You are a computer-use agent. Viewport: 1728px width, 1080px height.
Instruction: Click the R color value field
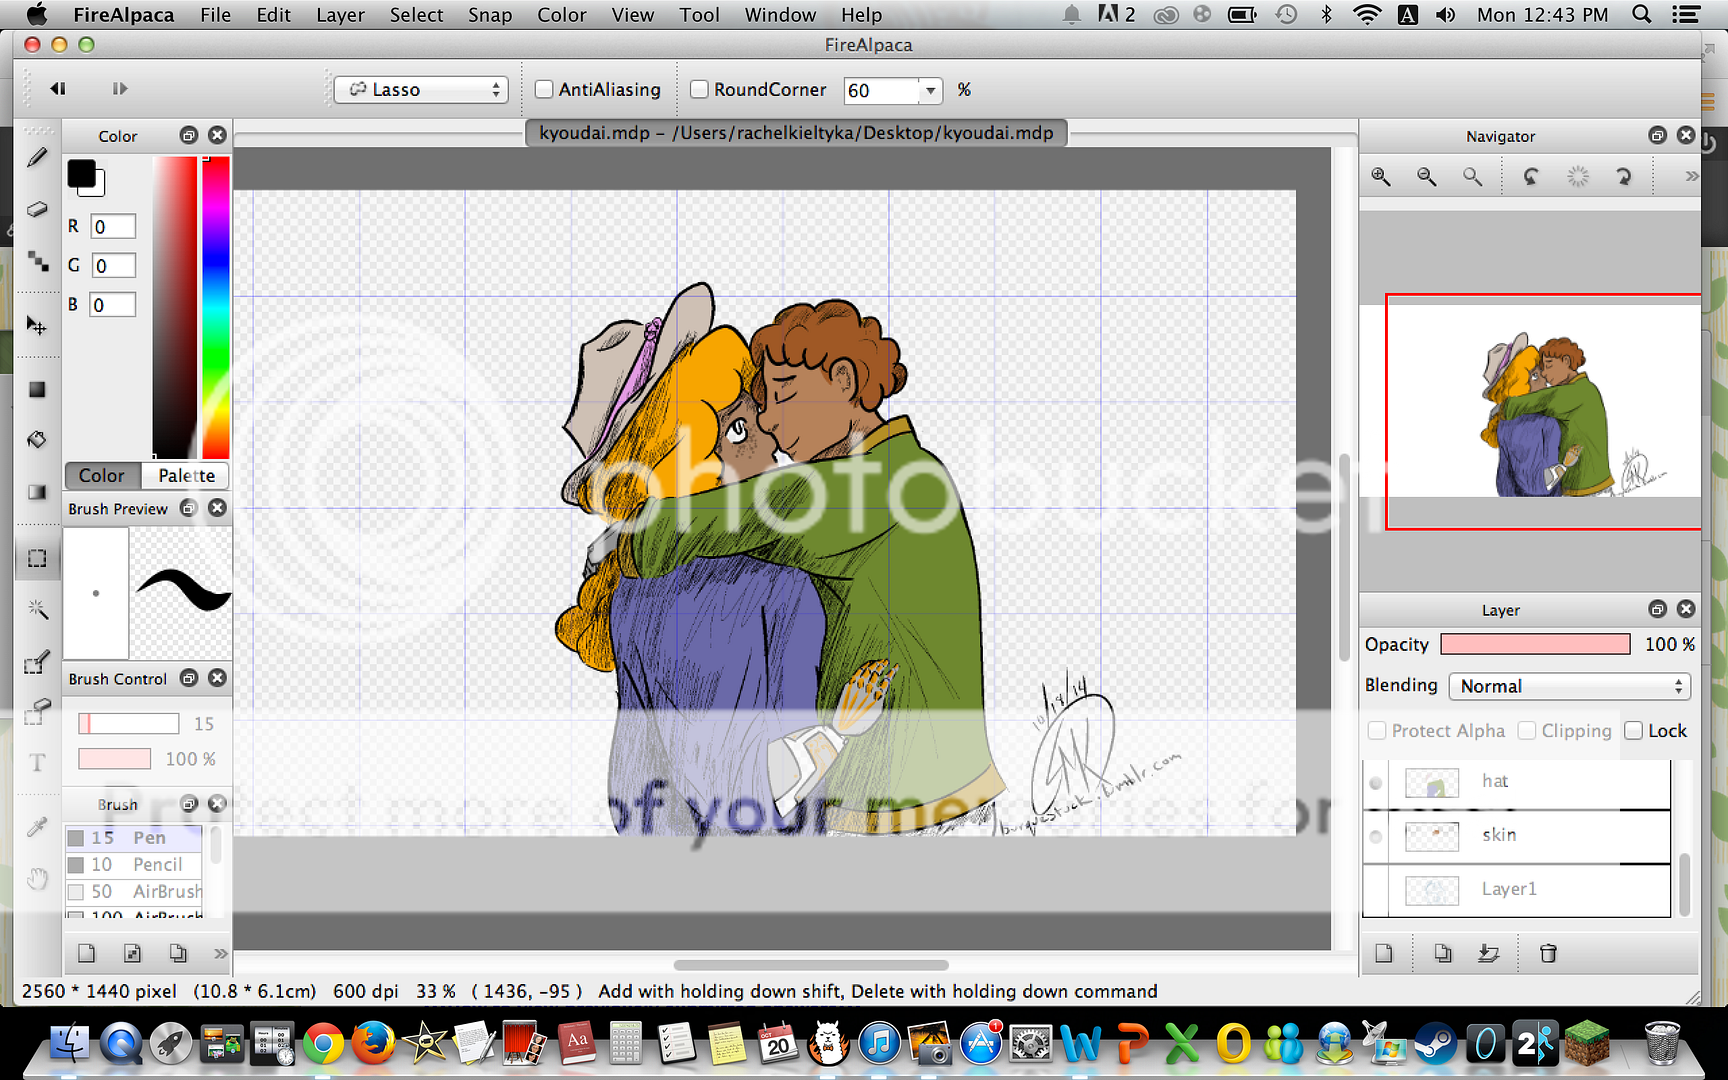(113, 227)
